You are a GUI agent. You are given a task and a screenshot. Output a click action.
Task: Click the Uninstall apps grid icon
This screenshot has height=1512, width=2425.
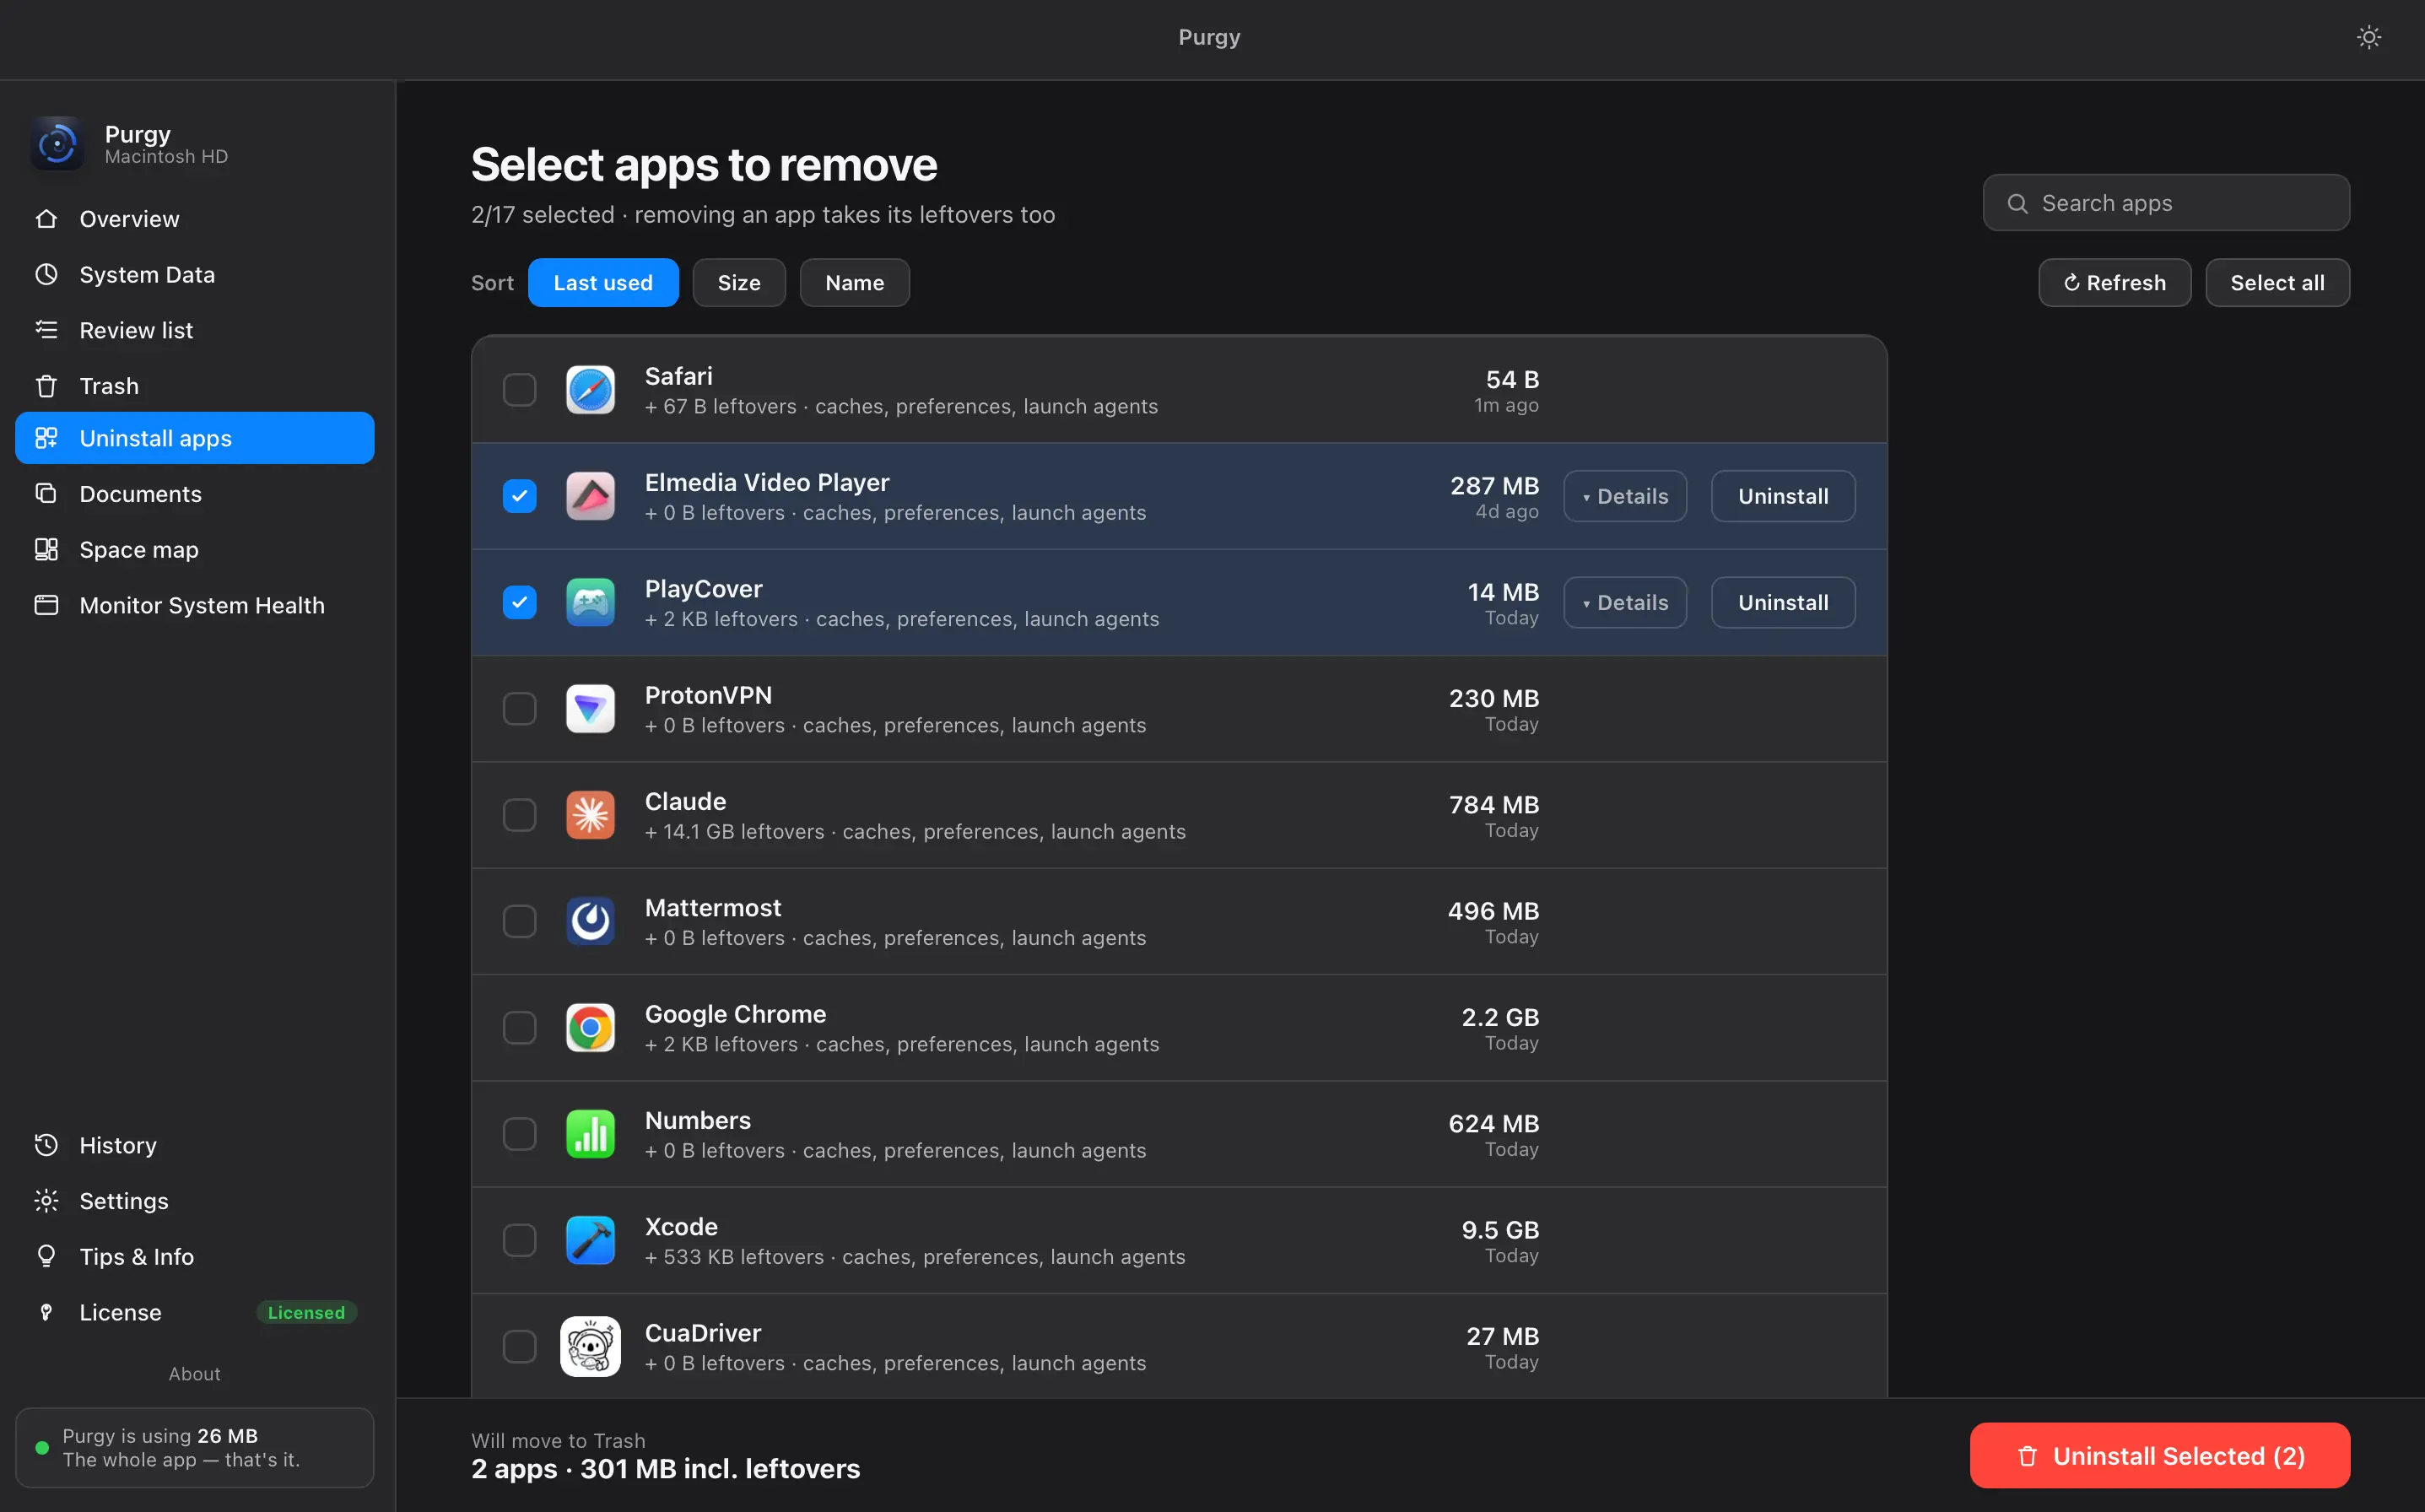coord(46,438)
